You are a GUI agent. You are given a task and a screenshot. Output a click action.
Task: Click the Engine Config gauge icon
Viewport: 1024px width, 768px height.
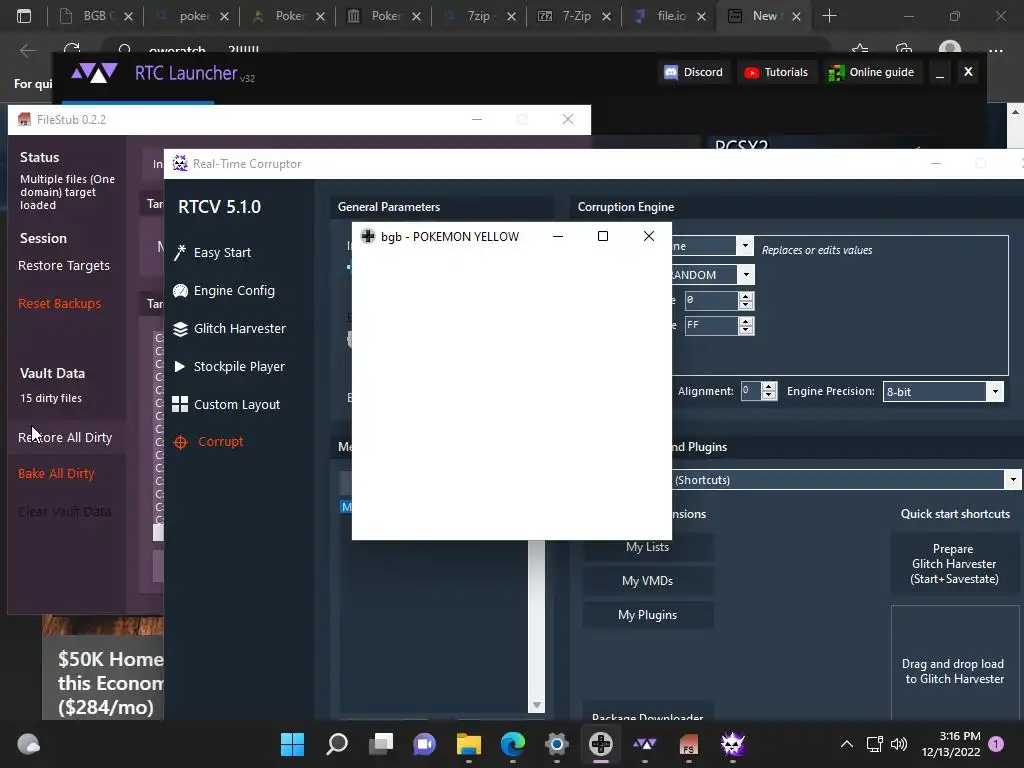(x=180, y=291)
